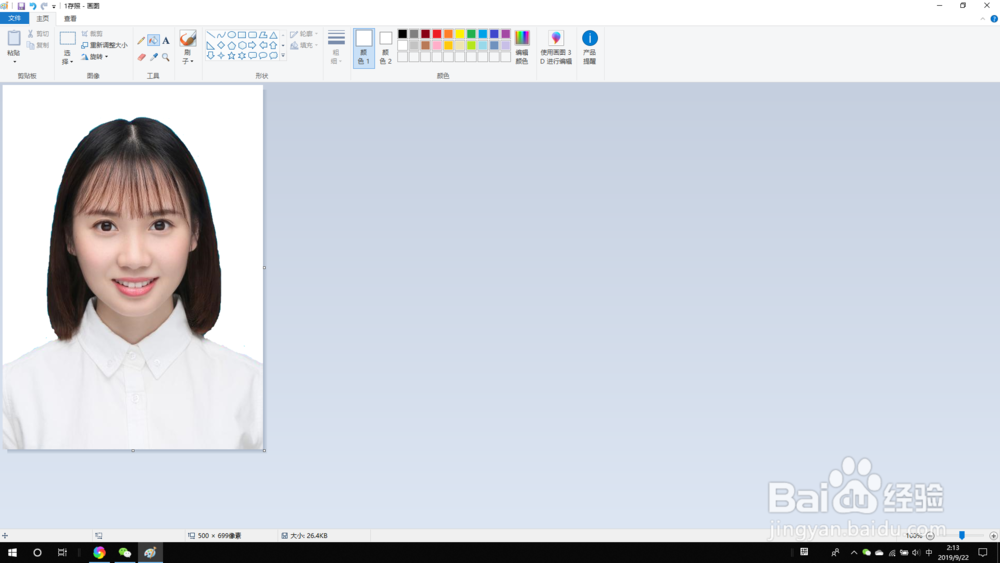Switch to the Home (主页) tab
1000x563 pixels.
pos(43,18)
